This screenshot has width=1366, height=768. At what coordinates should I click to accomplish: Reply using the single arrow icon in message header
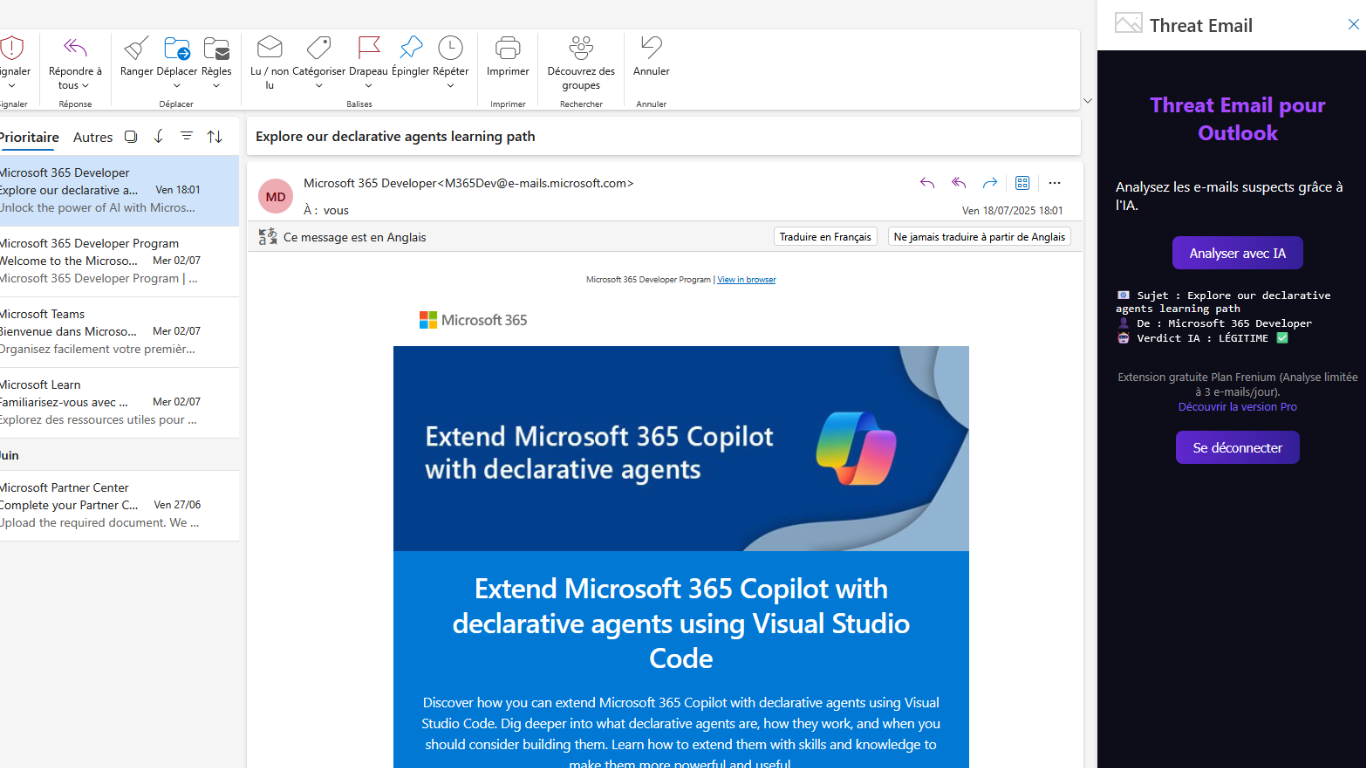coord(927,183)
